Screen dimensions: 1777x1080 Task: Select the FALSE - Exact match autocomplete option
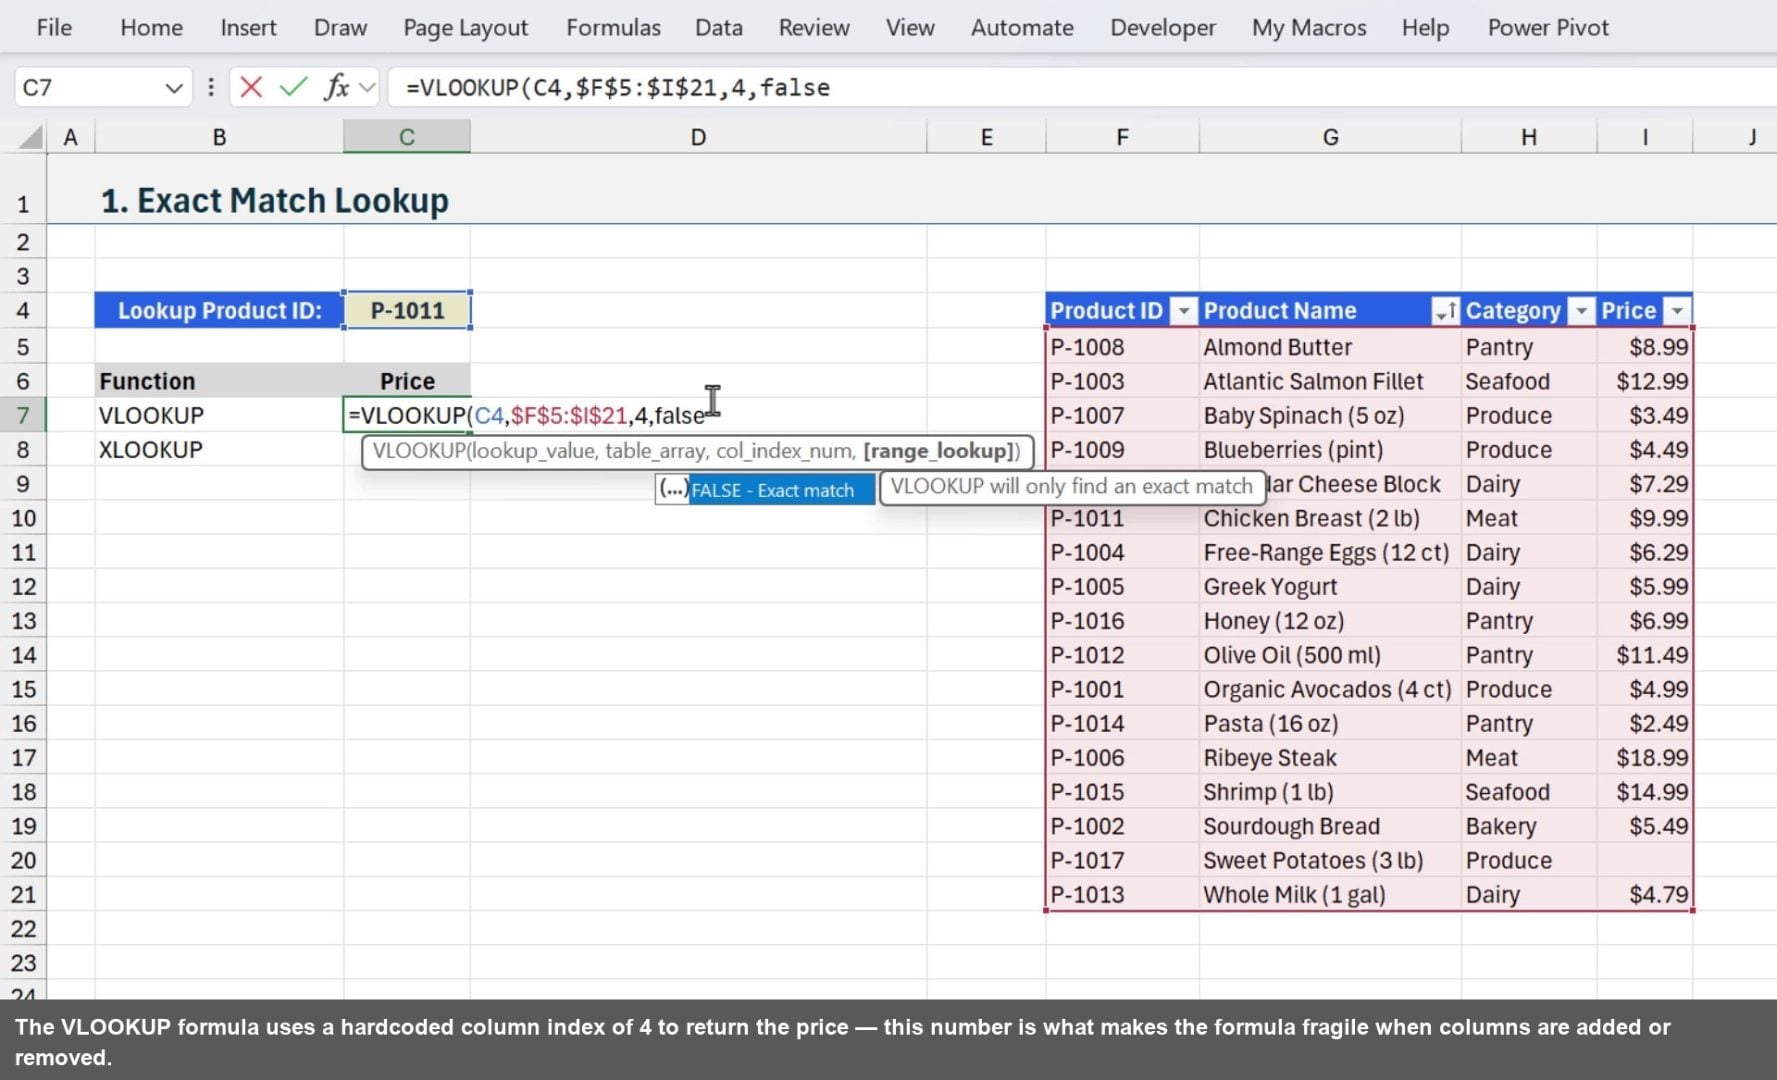(779, 489)
